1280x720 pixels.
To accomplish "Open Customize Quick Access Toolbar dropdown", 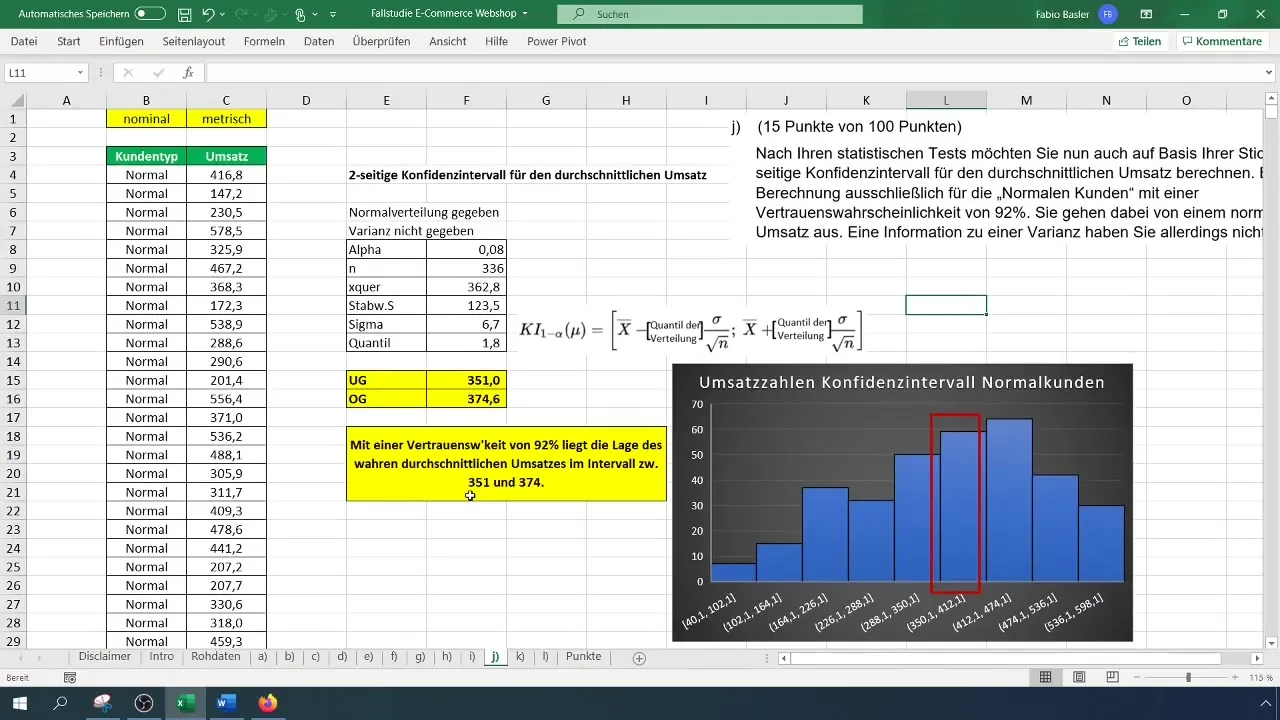I will [x=333, y=15].
